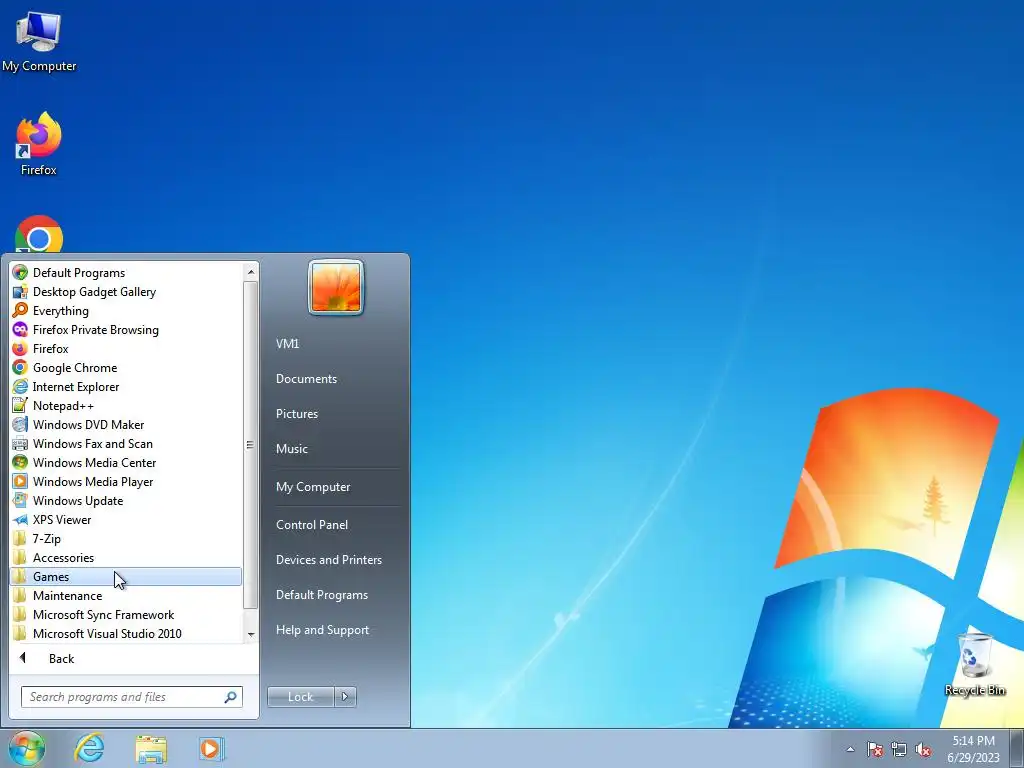
Task: Open Windows Explorer from the taskbar
Action: coord(151,748)
